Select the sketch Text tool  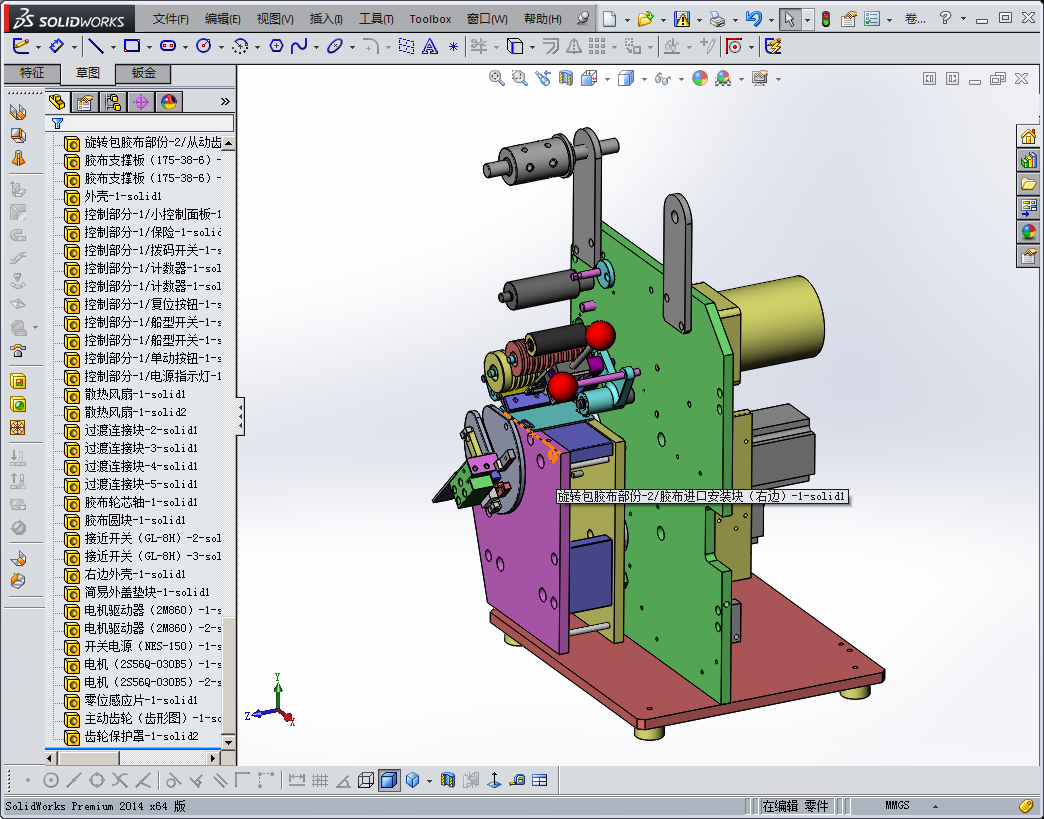point(430,46)
